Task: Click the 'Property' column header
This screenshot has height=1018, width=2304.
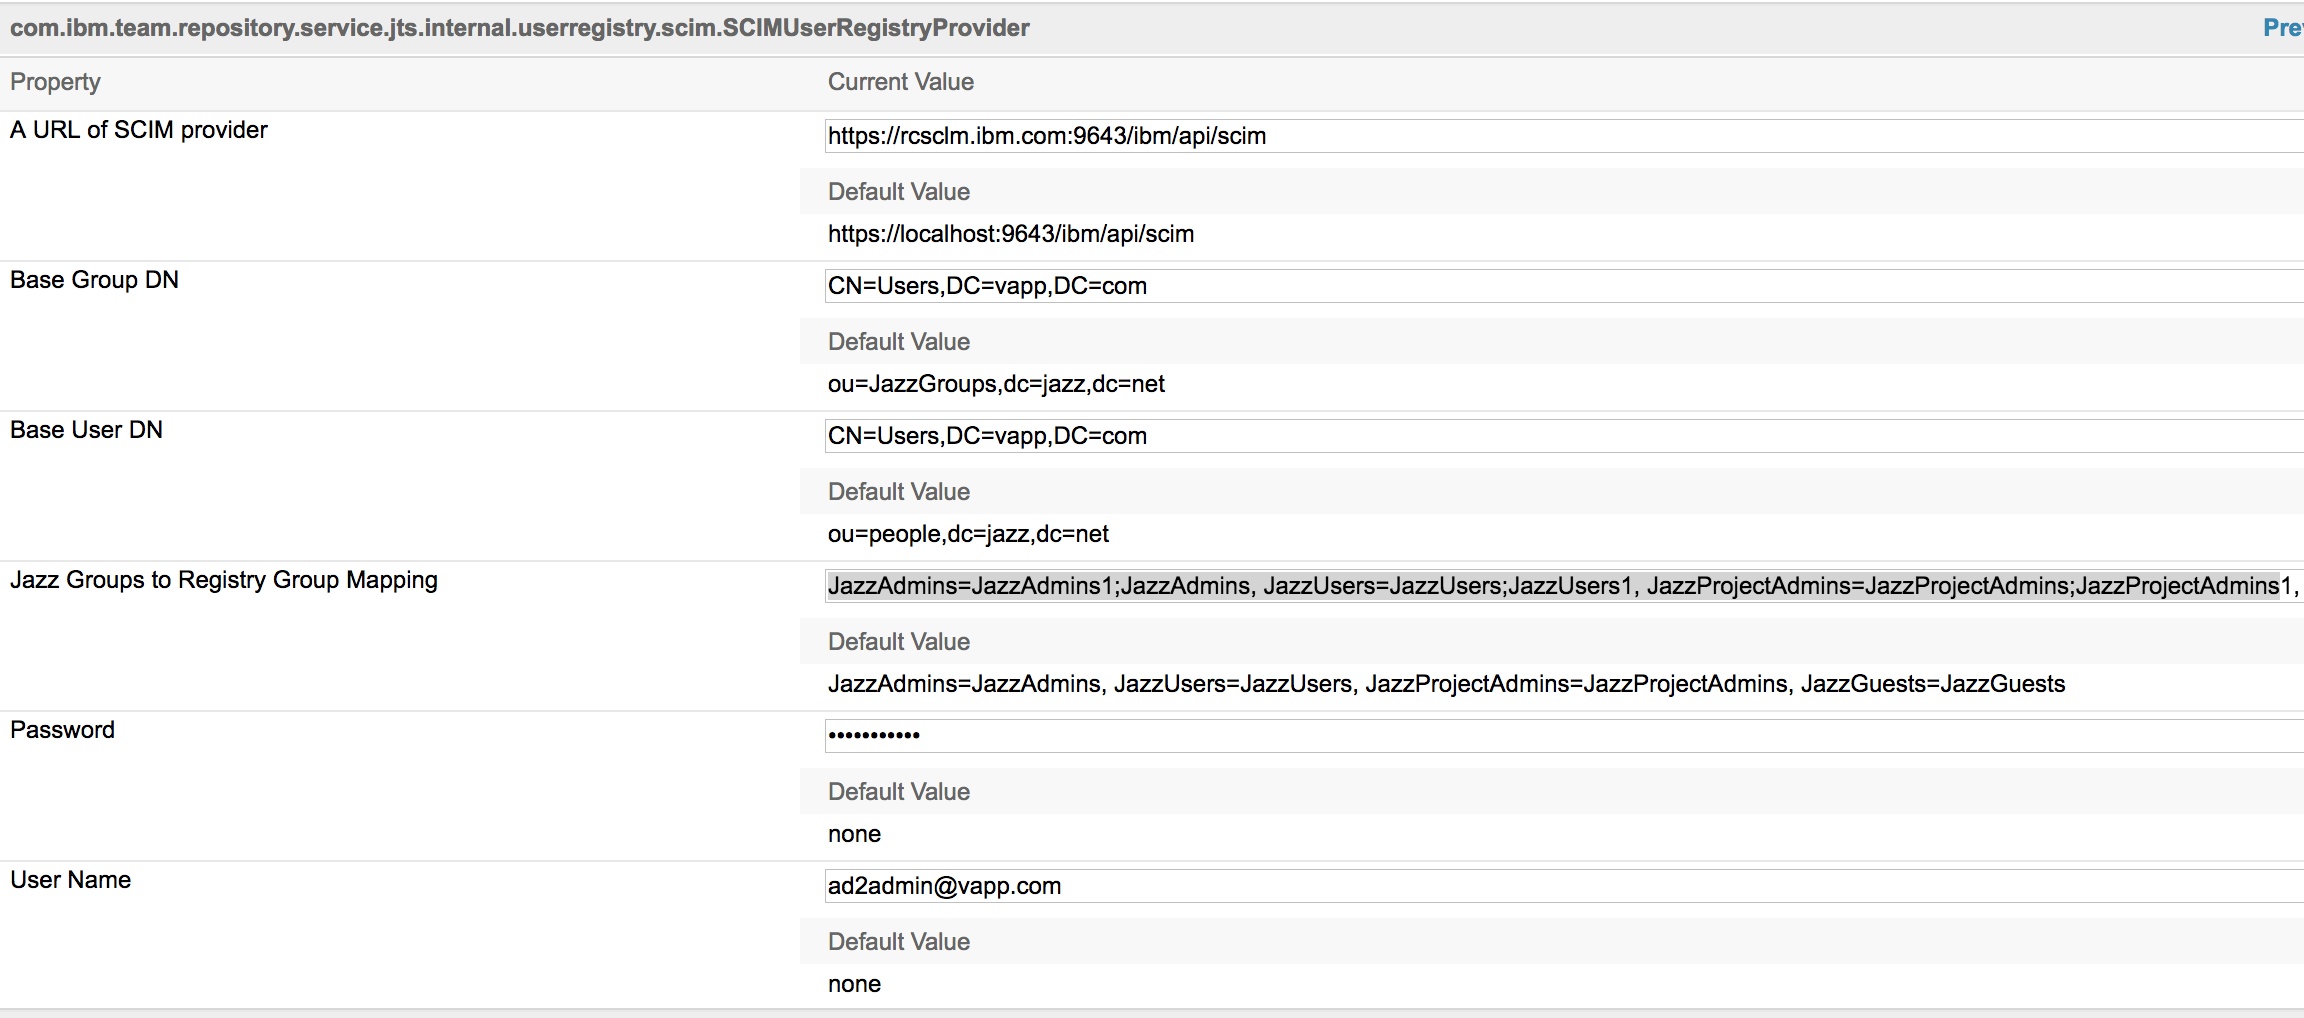Action: pos(55,82)
